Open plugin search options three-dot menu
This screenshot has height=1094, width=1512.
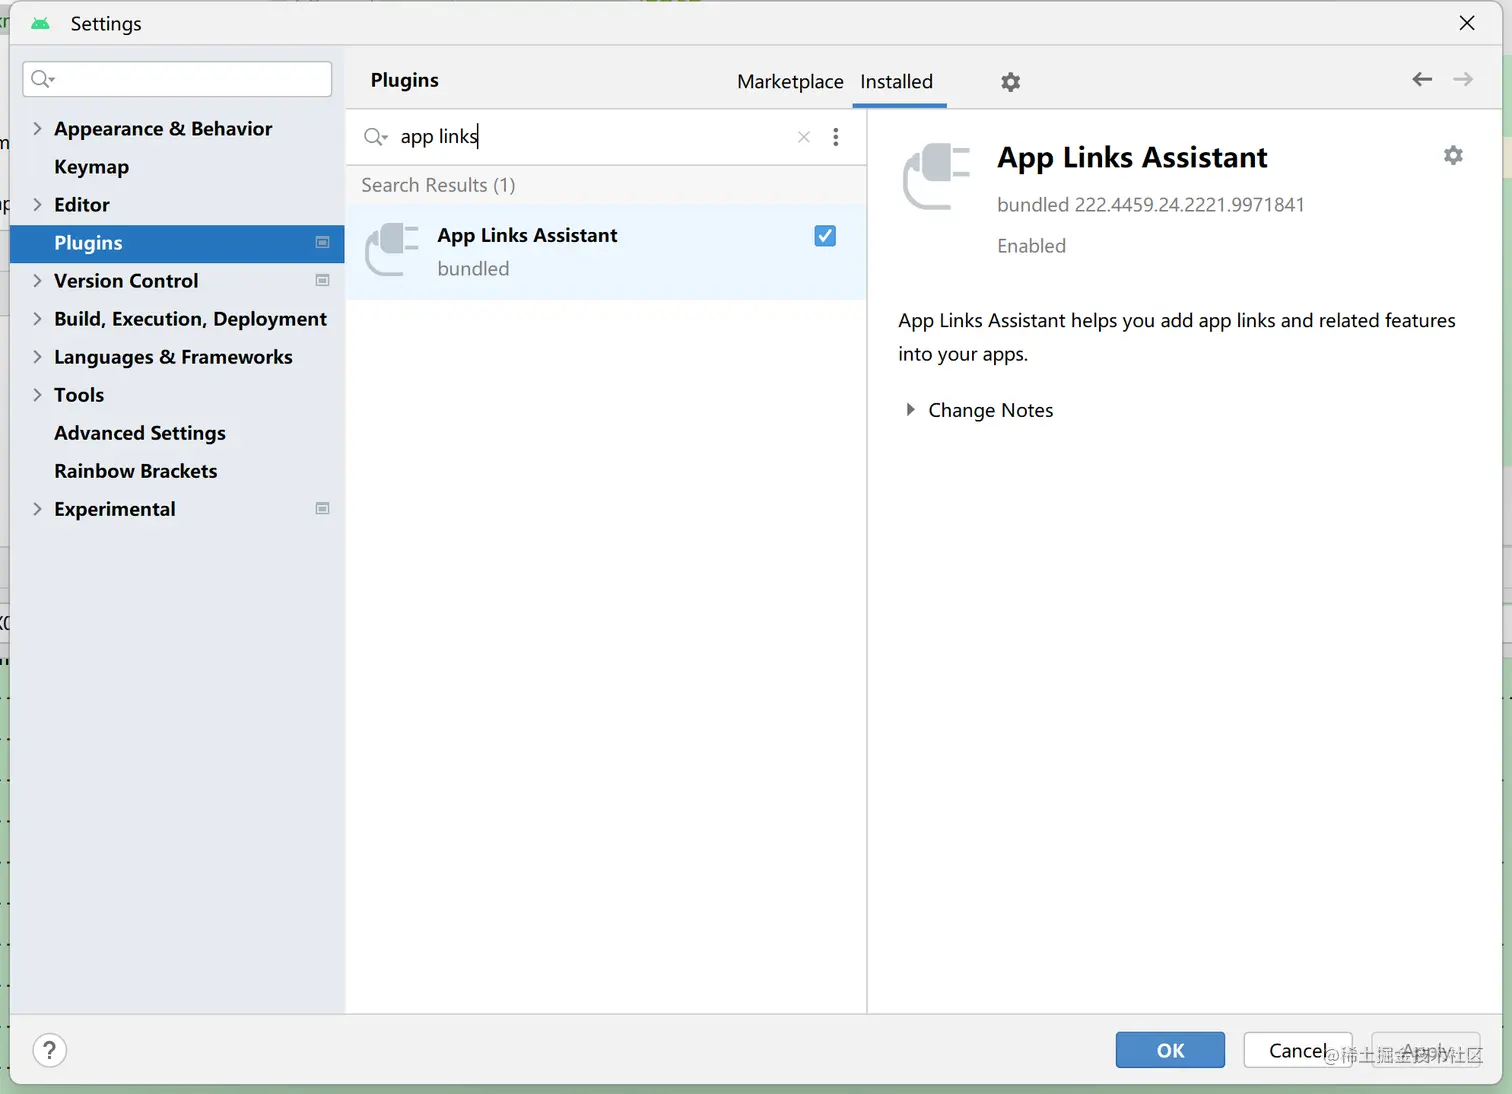coord(836,137)
